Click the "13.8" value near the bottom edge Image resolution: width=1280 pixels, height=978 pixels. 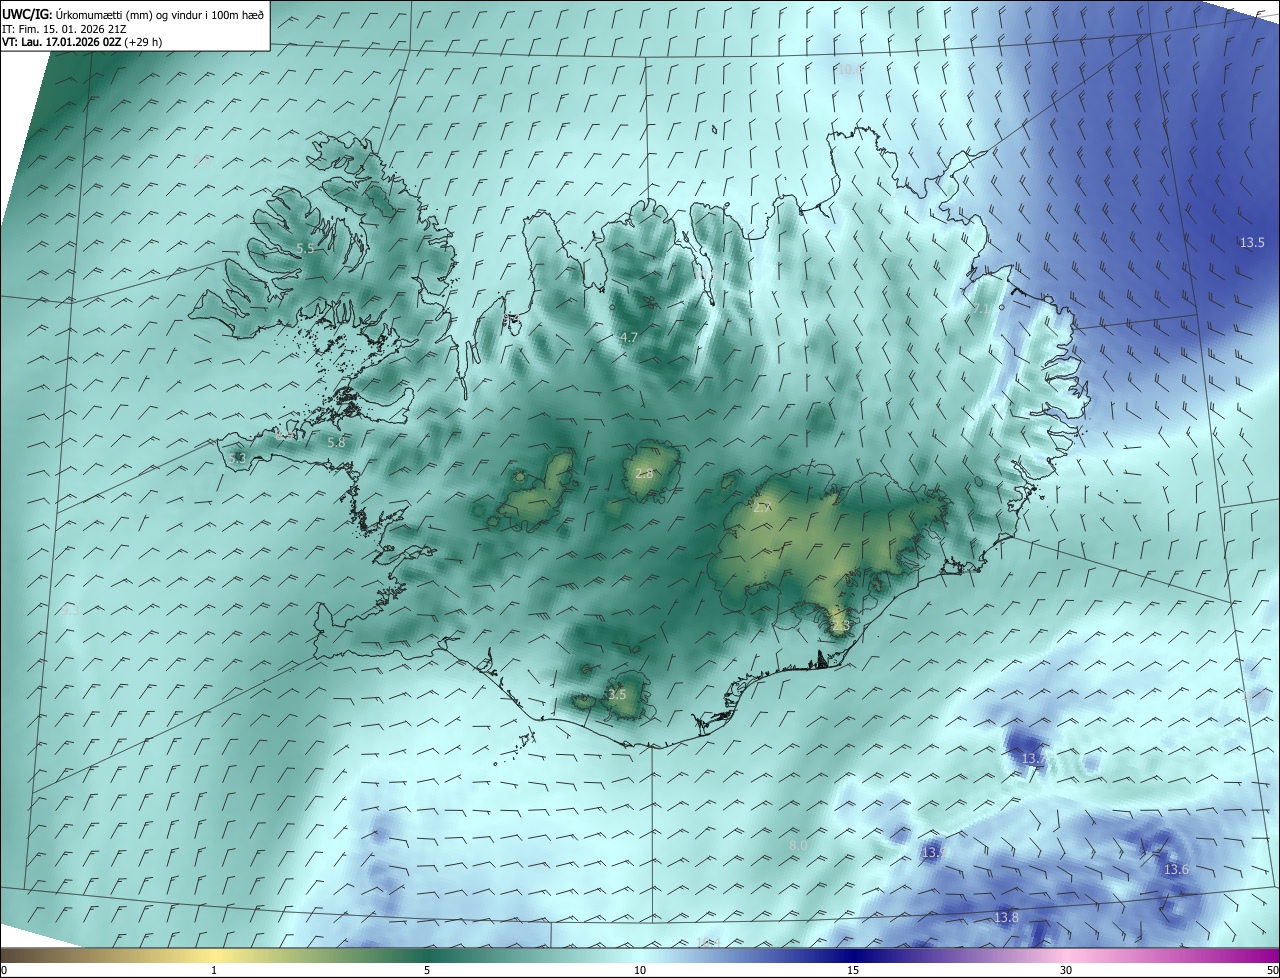[1006, 918]
